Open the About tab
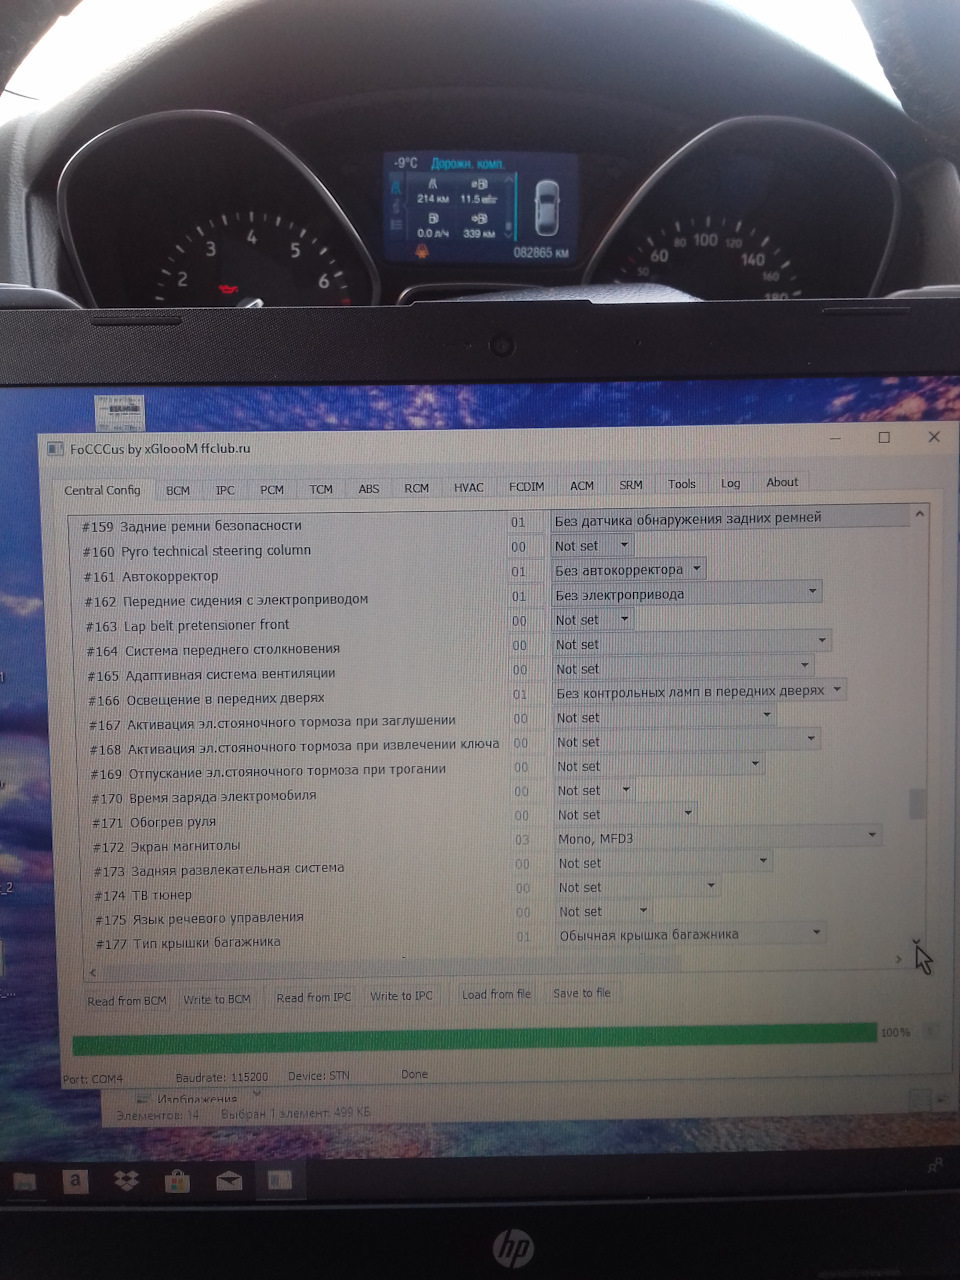Viewport: 960px width, 1280px height. tap(782, 482)
